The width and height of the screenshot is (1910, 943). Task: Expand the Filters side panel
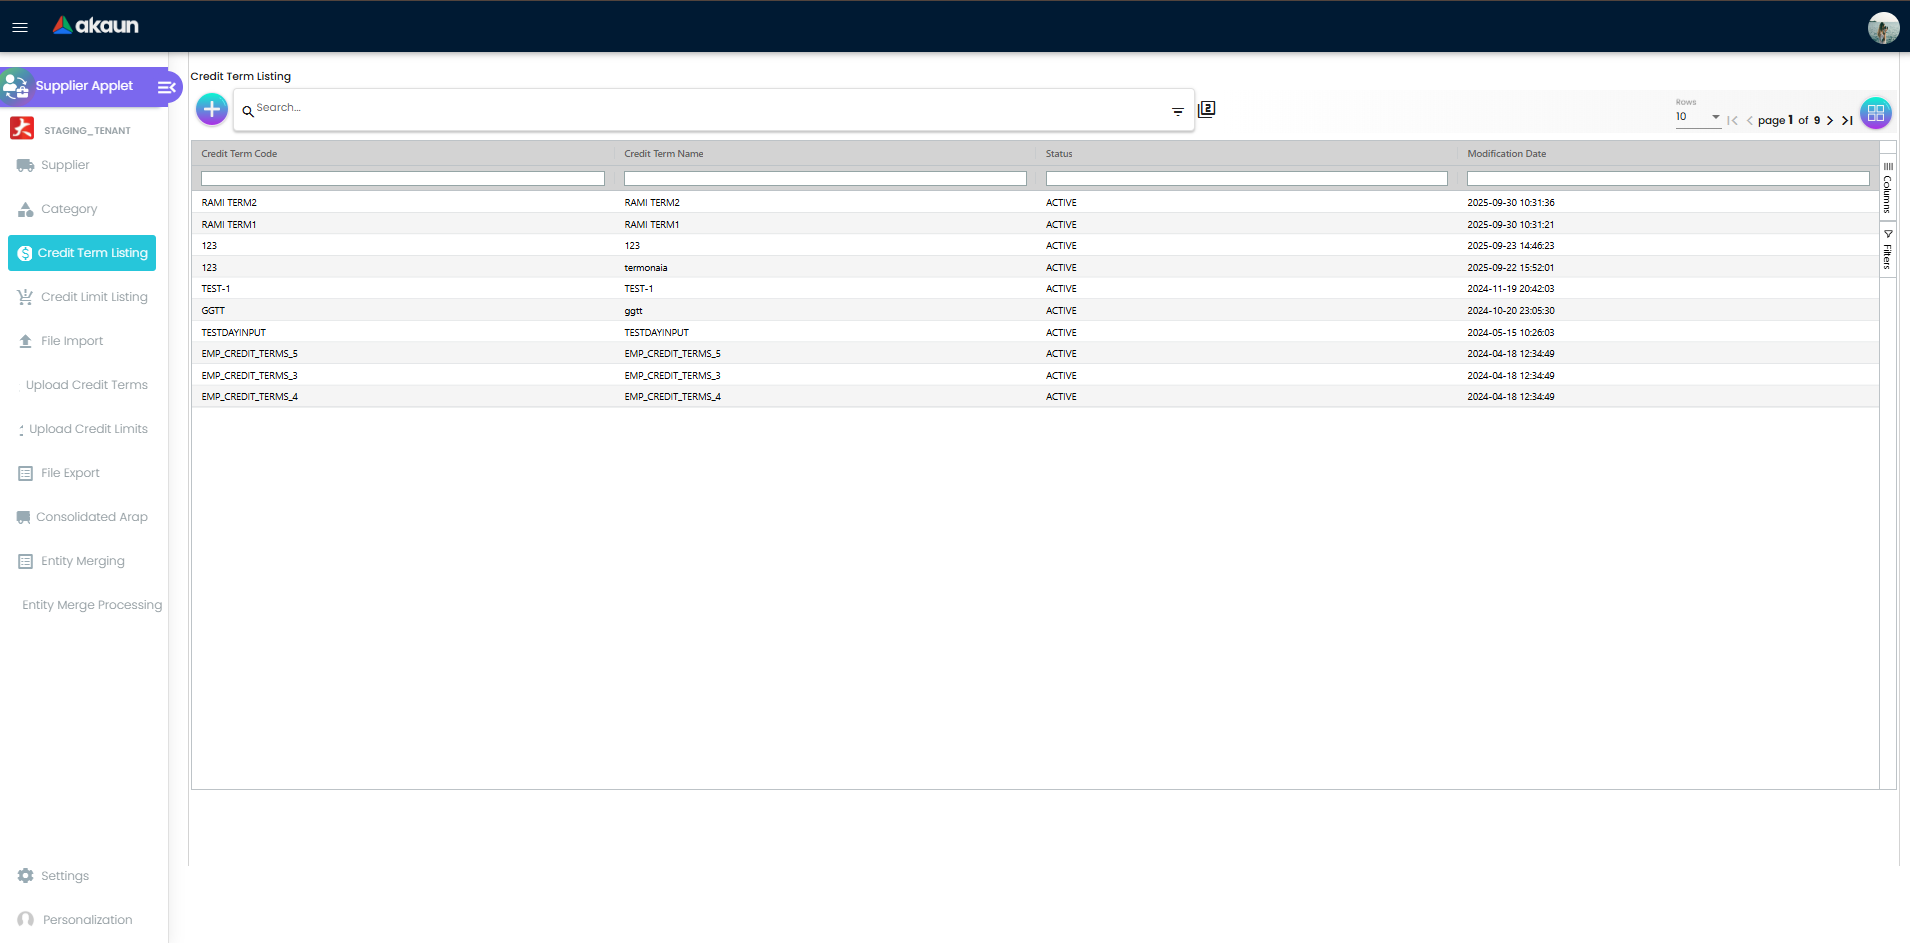coord(1887,250)
